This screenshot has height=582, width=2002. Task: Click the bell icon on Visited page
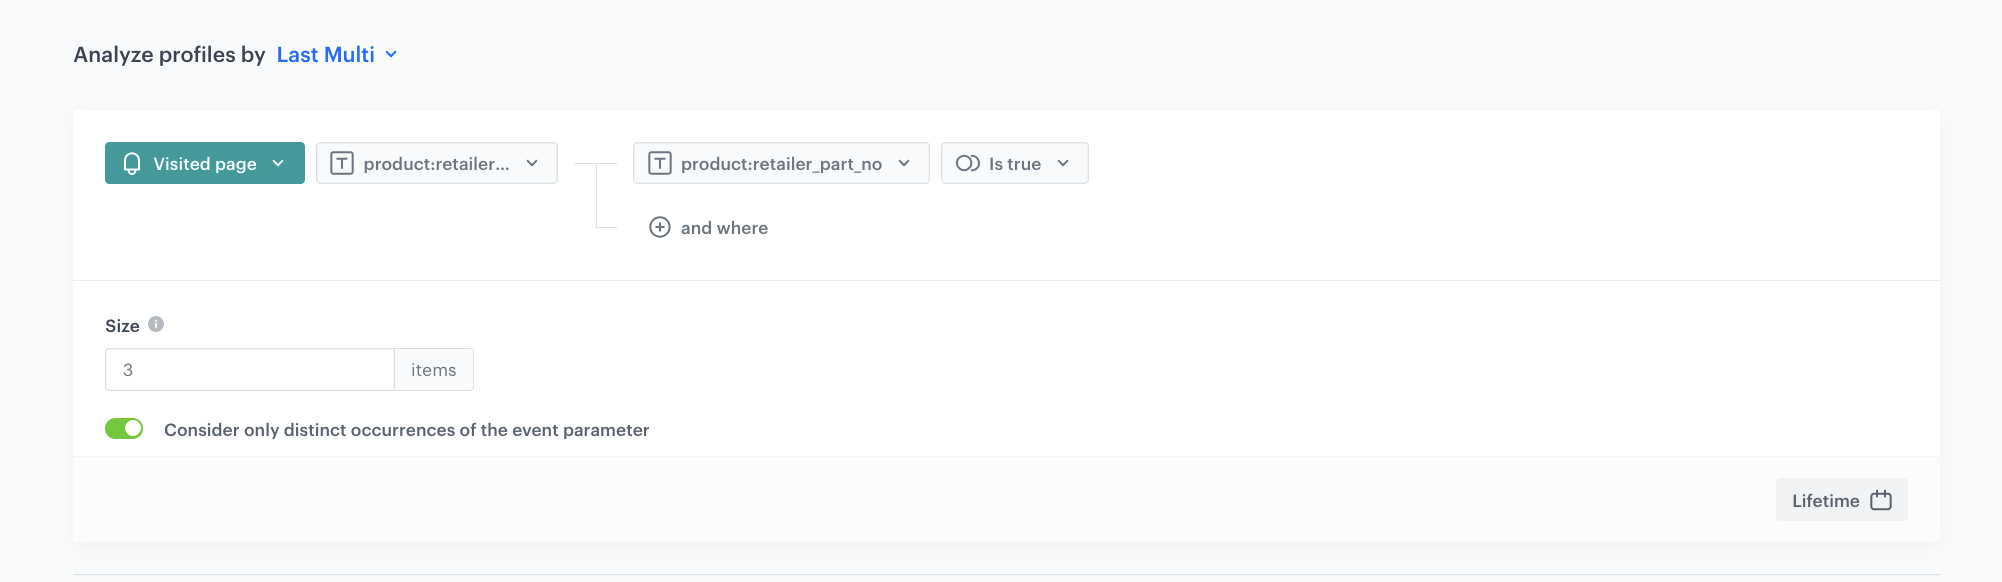coord(132,164)
